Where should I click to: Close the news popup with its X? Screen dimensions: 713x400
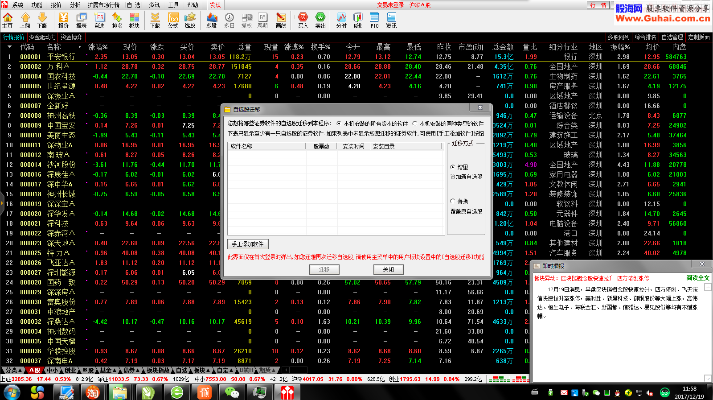point(703,264)
